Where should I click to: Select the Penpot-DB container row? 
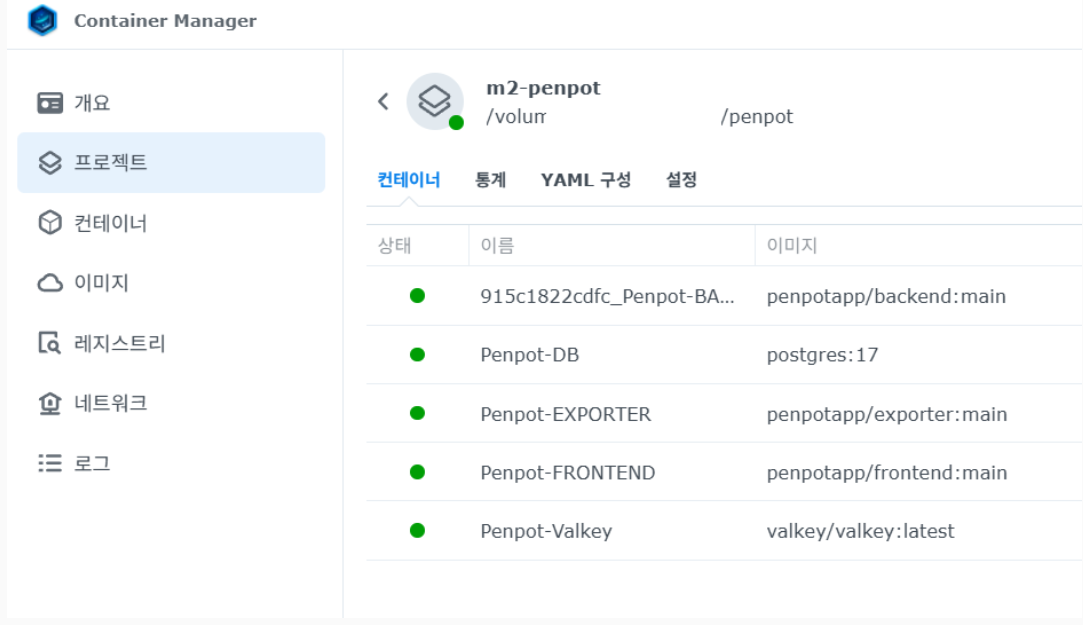tap(529, 355)
